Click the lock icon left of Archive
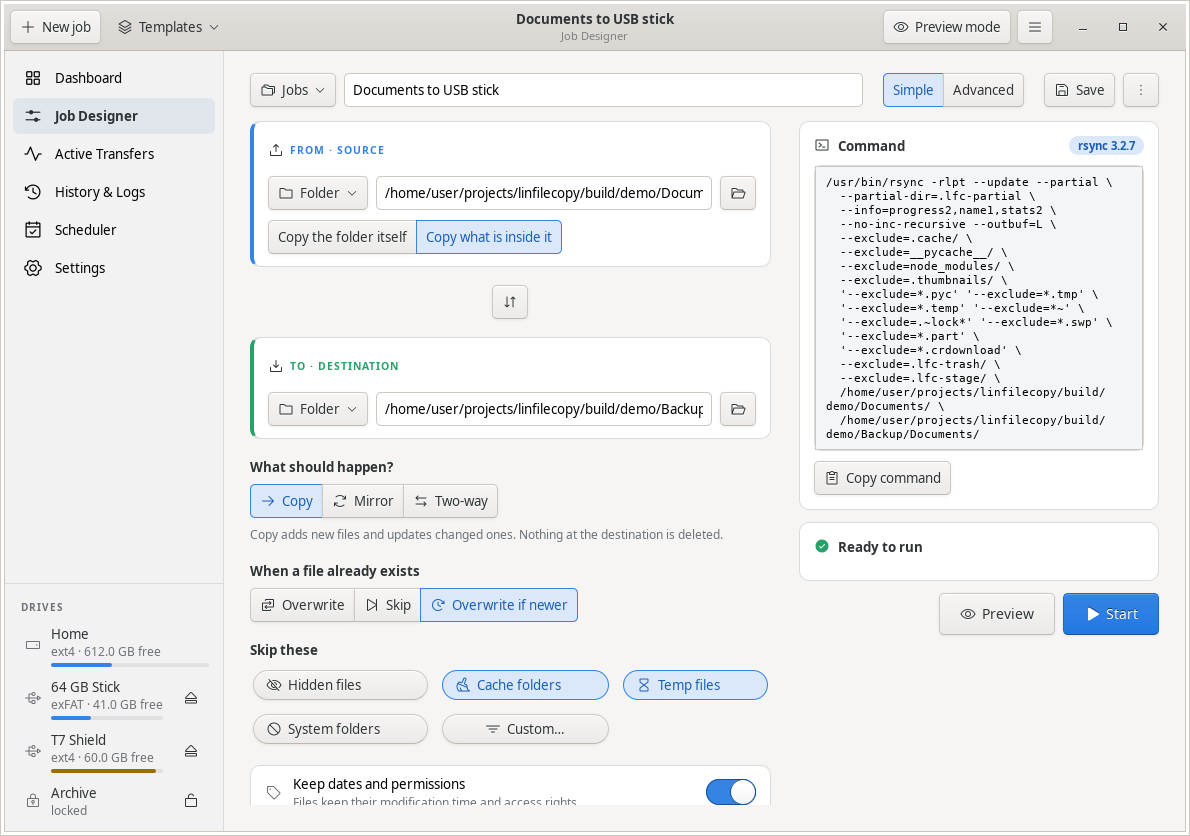 pos(33,801)
